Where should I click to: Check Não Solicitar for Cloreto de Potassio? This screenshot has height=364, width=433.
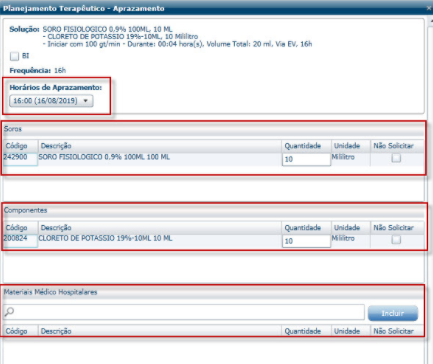pos(396,240)
